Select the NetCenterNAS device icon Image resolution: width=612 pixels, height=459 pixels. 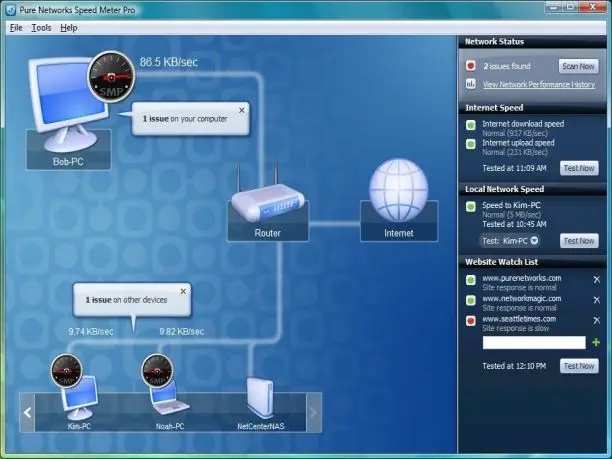pos(260,398)
